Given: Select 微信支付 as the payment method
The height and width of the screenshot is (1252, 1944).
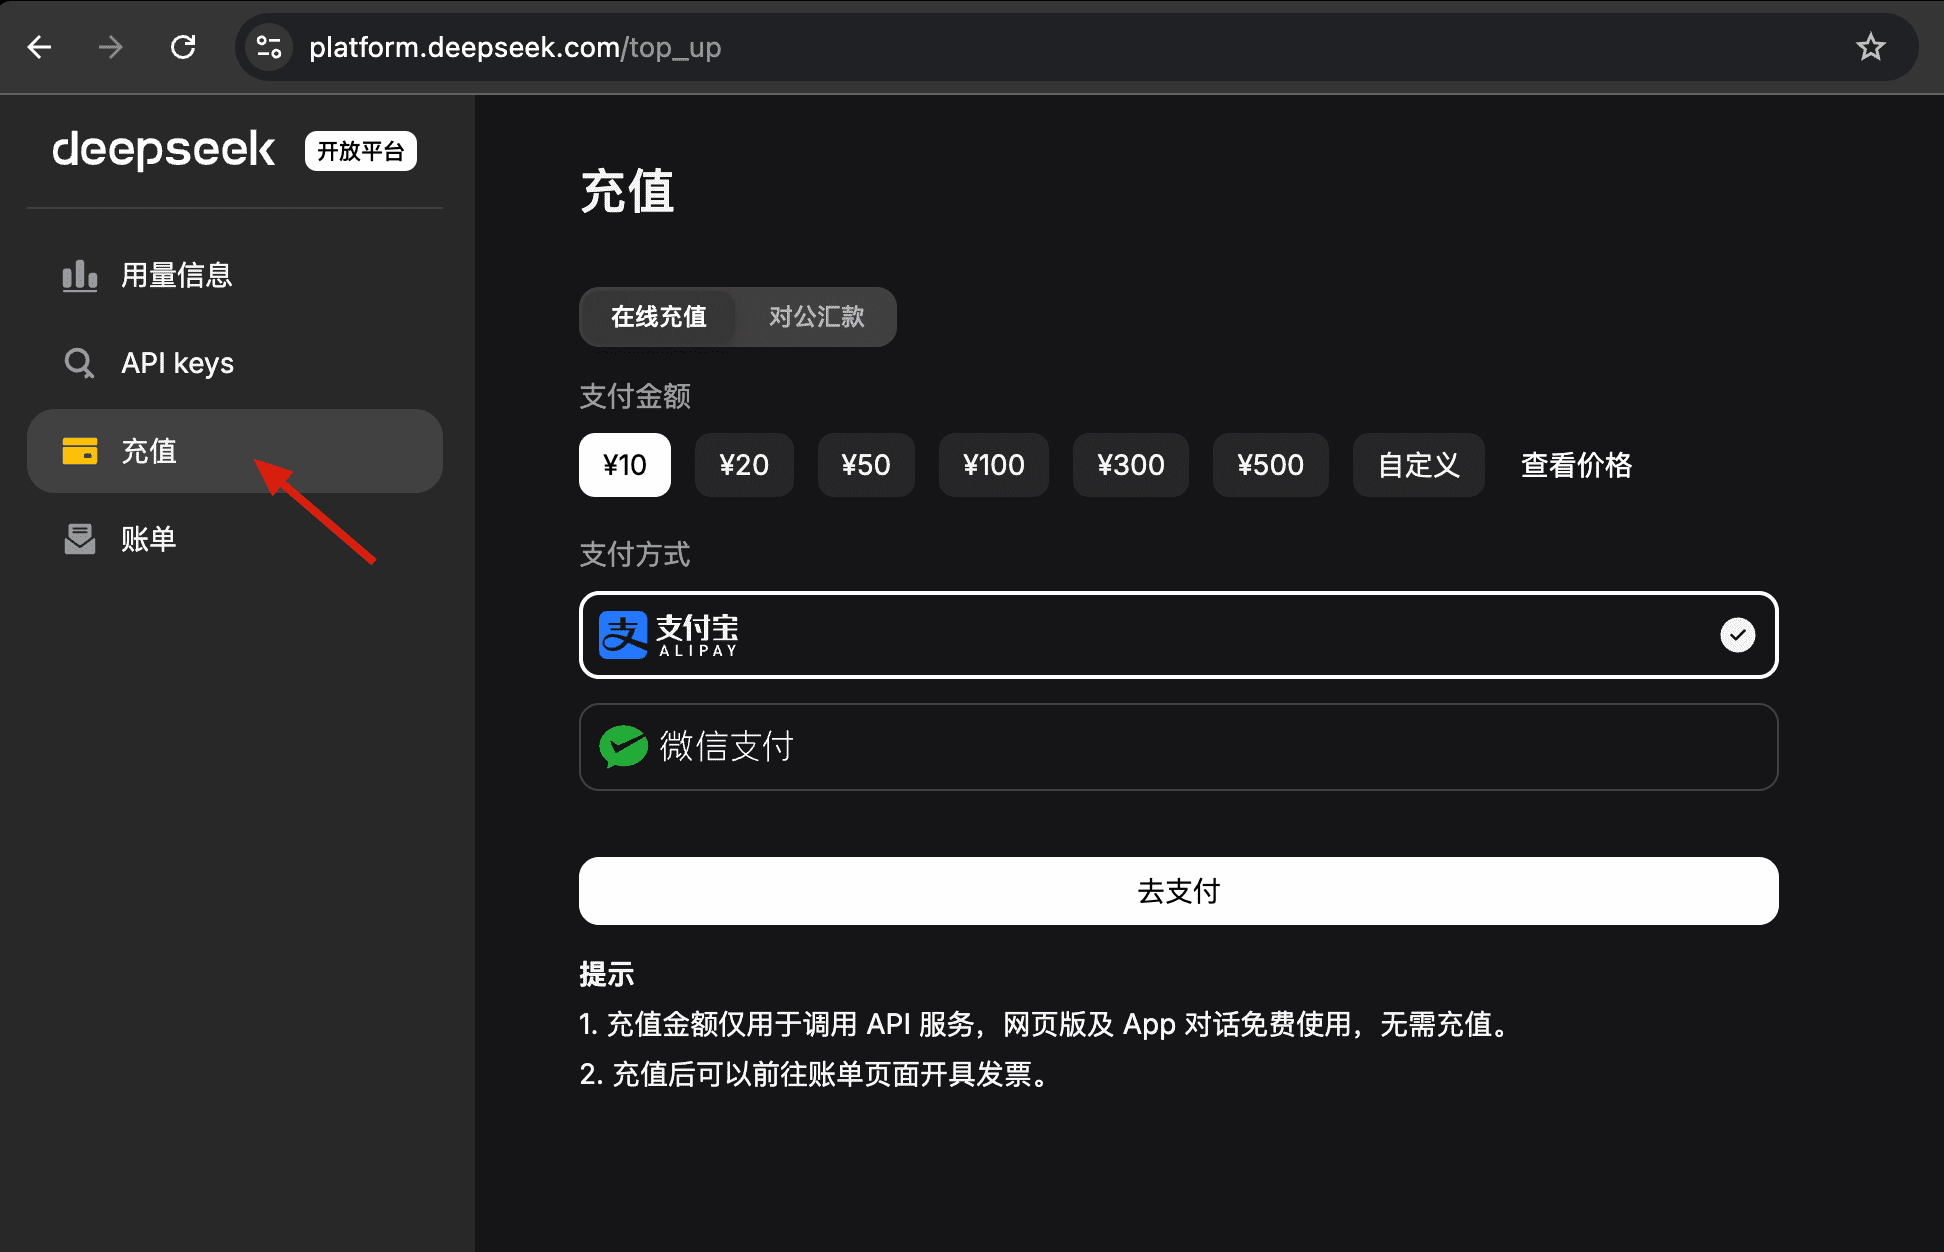Looking at the screenshot, I should click(x=1177, y=747).
